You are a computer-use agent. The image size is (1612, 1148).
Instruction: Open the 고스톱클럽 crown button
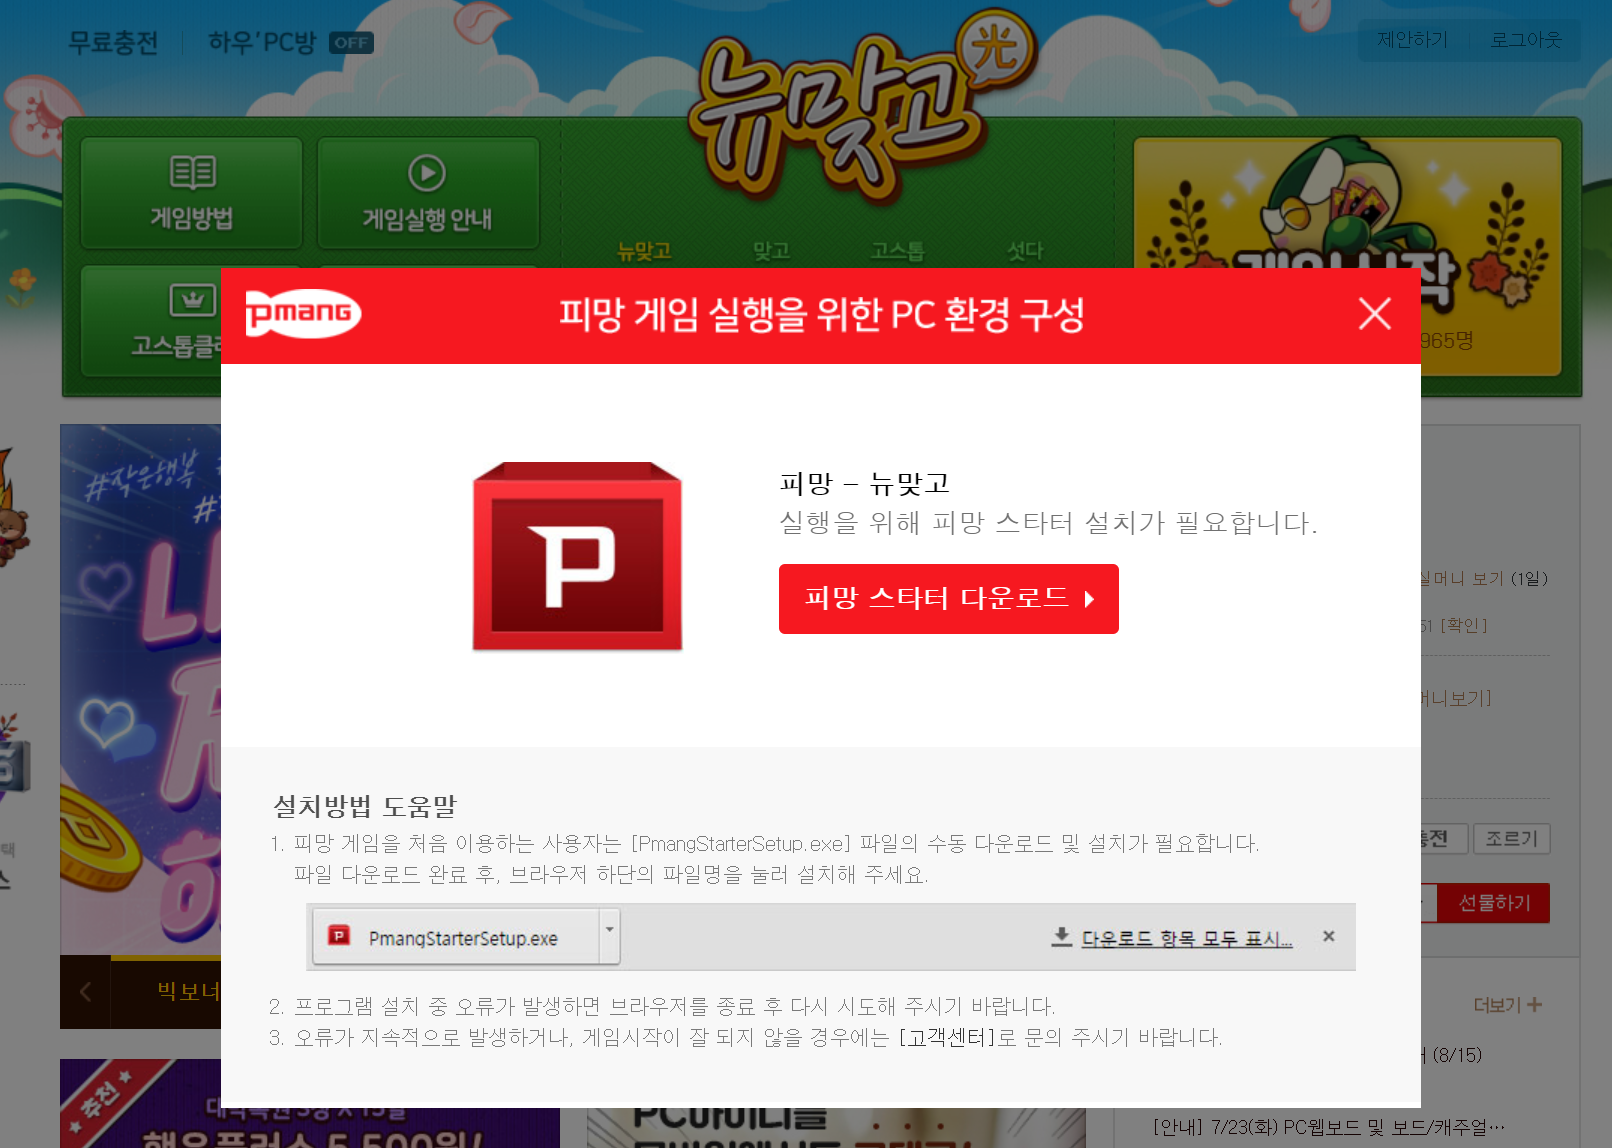[x=151, y=320]
